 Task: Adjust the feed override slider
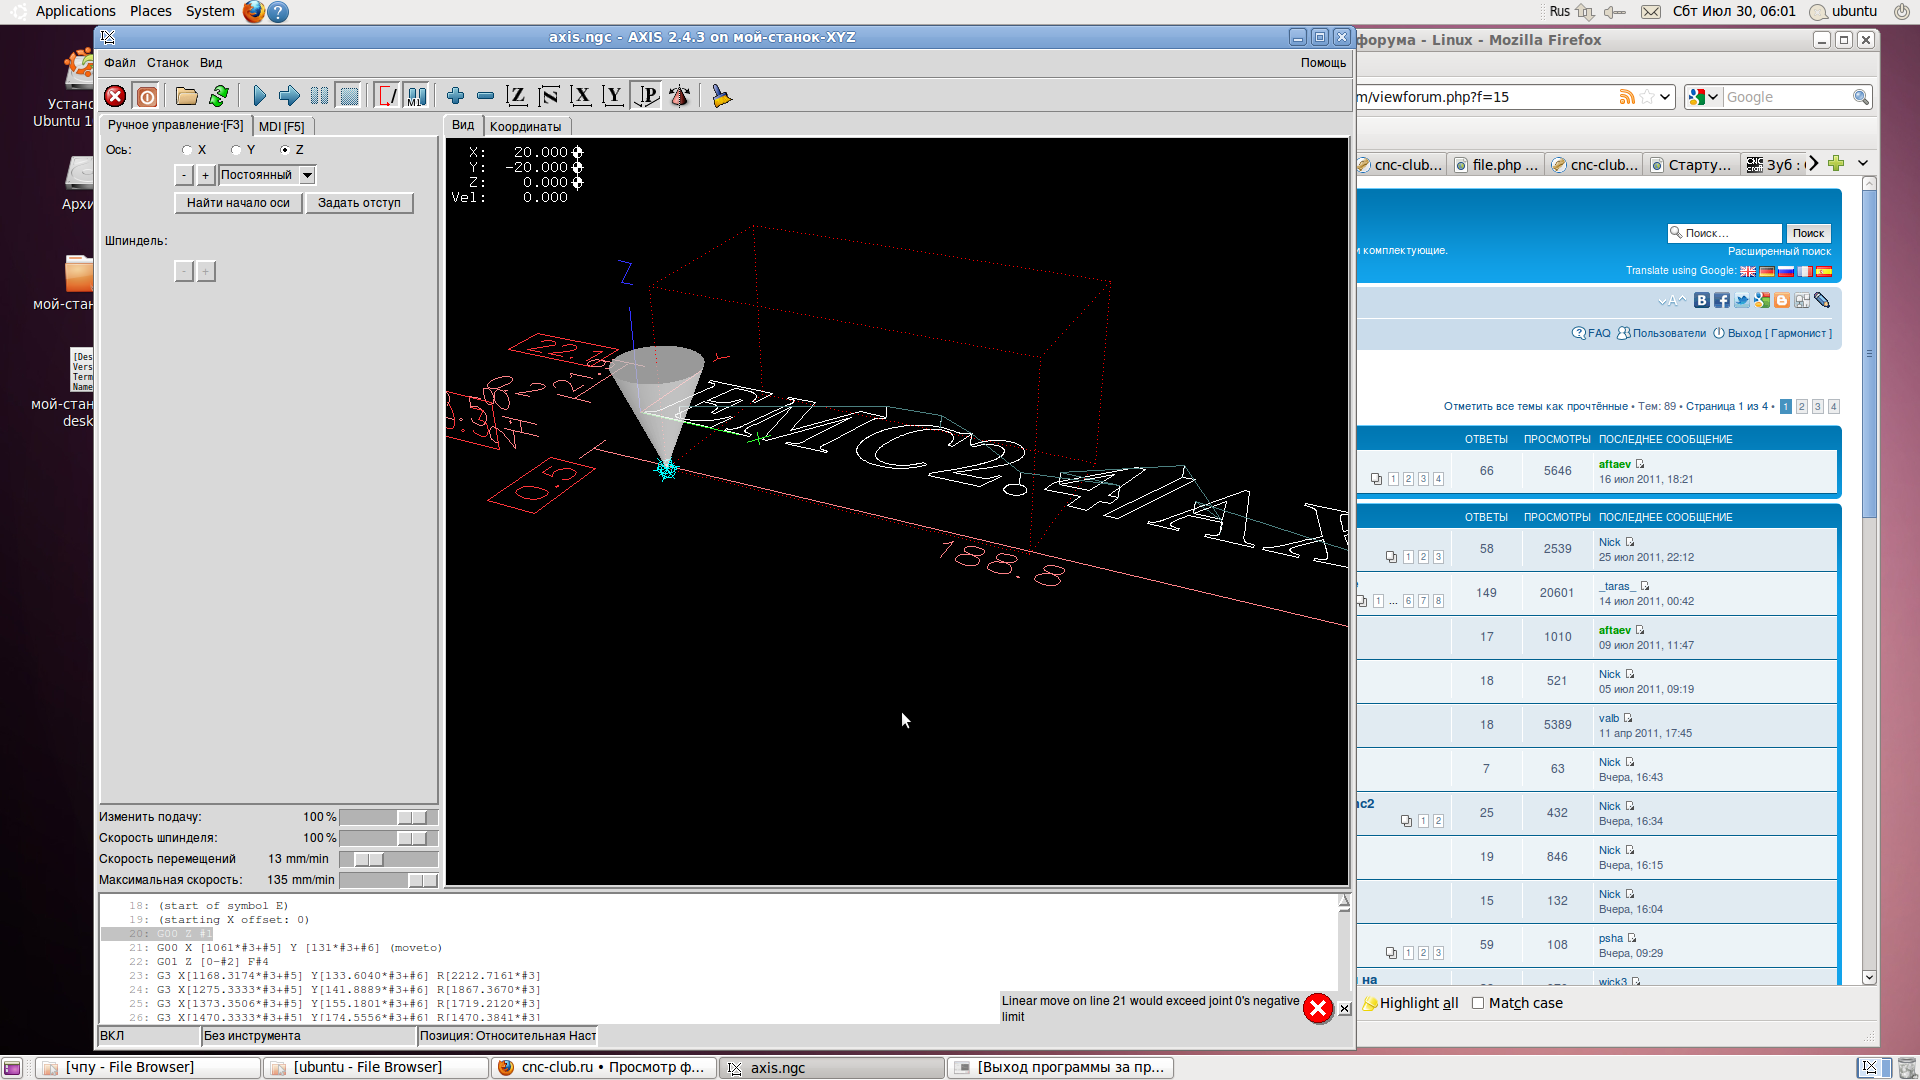(x=411, y=817)
